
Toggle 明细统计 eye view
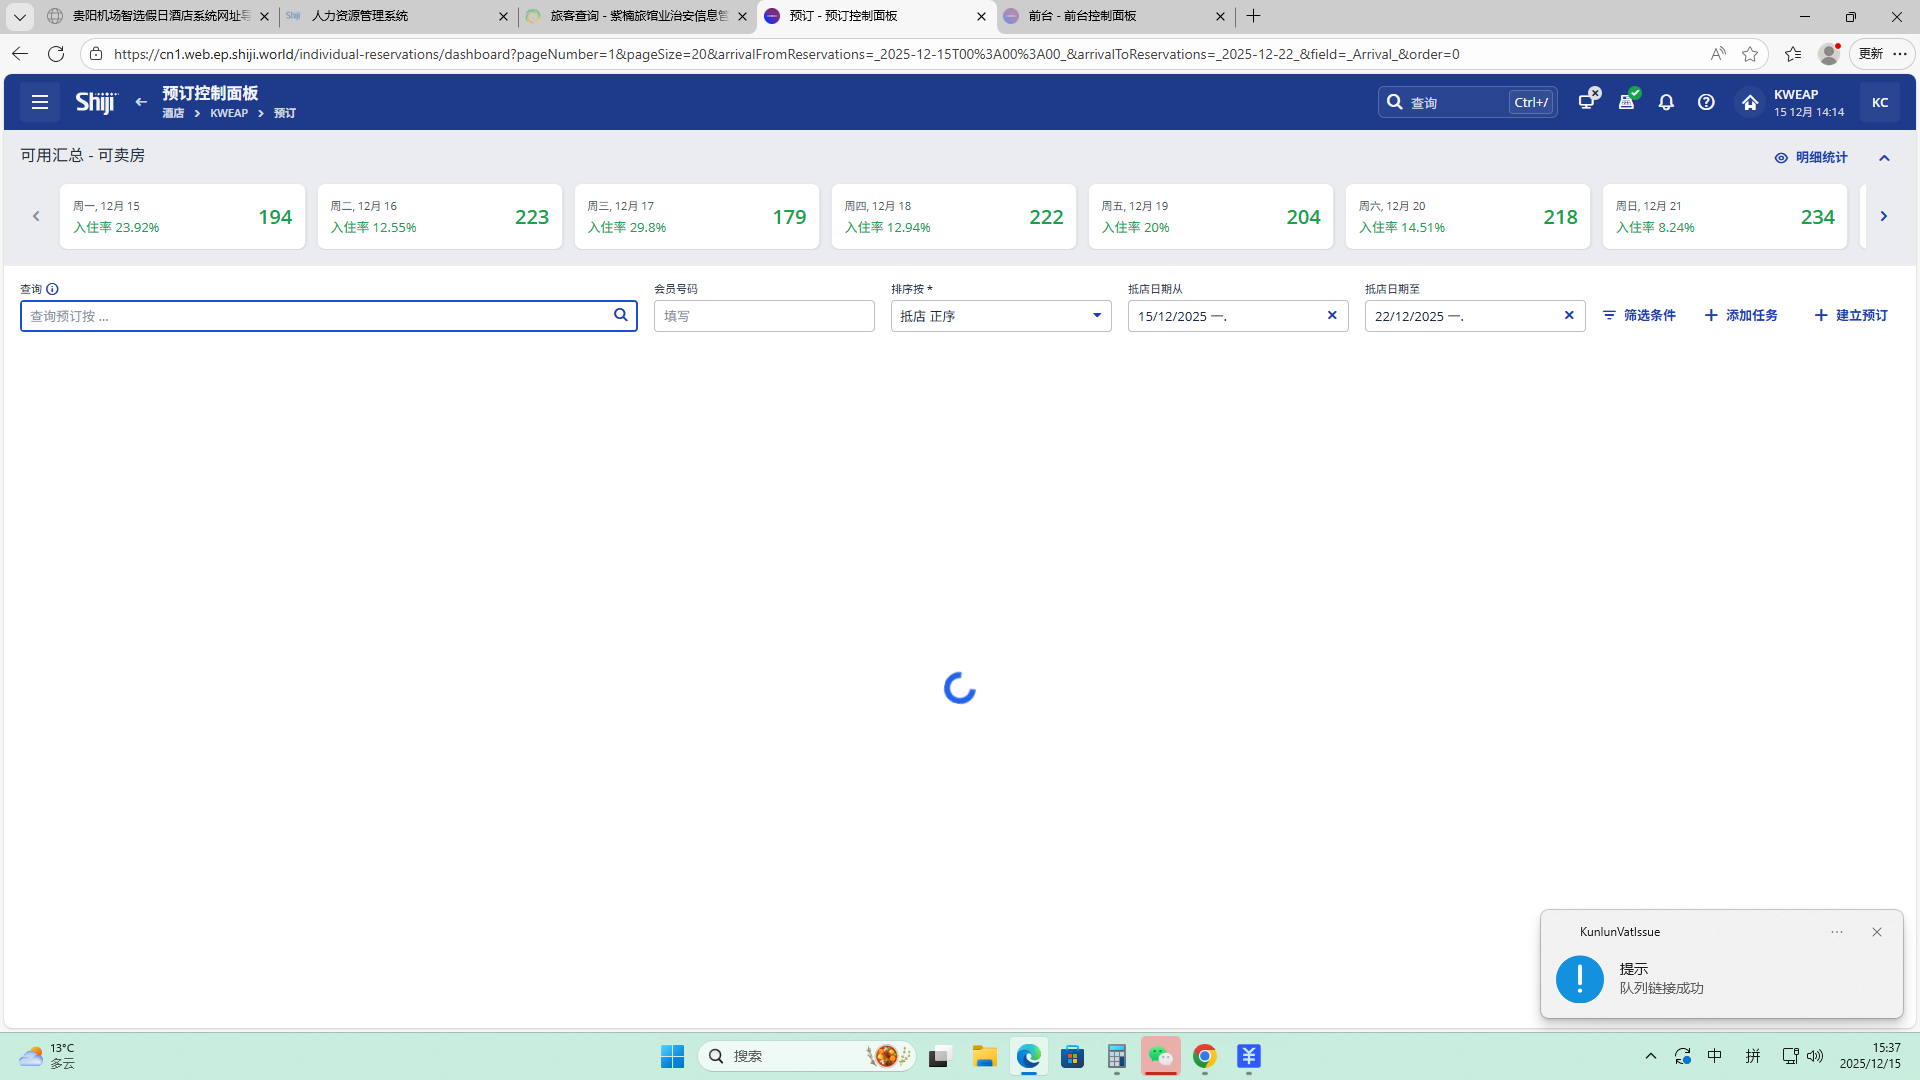[x=1811, y=158]
